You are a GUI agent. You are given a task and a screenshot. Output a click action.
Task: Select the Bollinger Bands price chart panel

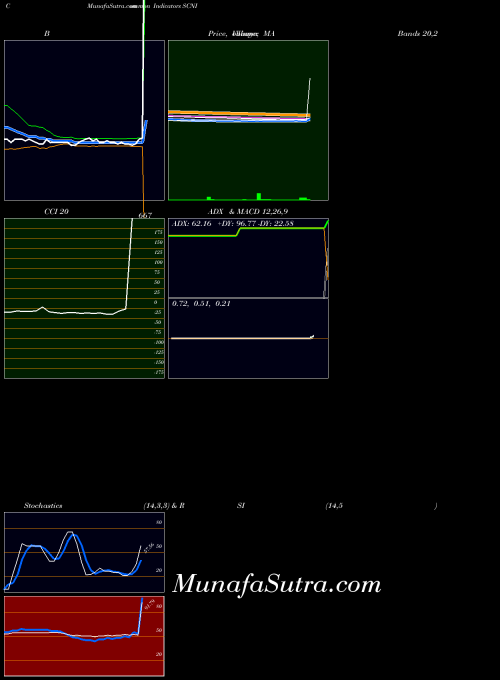click(x=84, y=120)
